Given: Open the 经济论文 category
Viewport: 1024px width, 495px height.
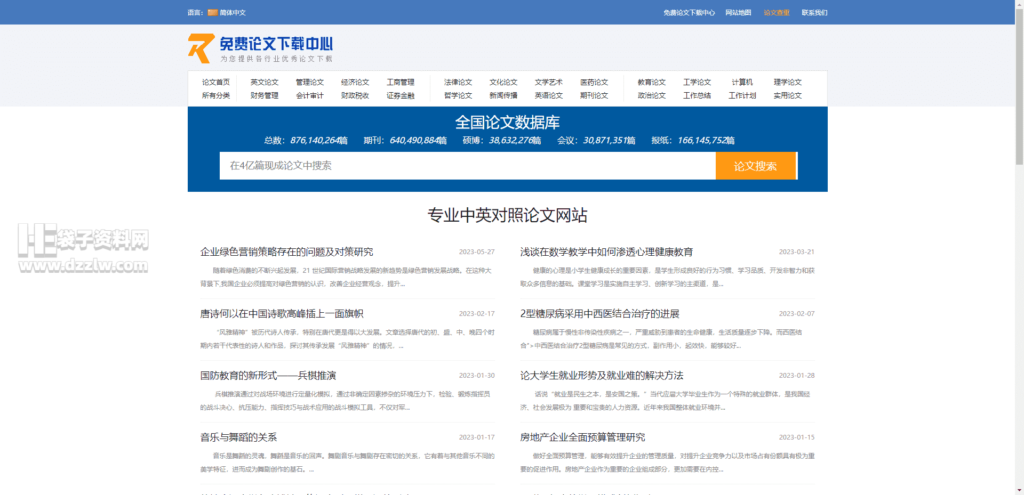Looking at the screenshot, I should (355, 82).
